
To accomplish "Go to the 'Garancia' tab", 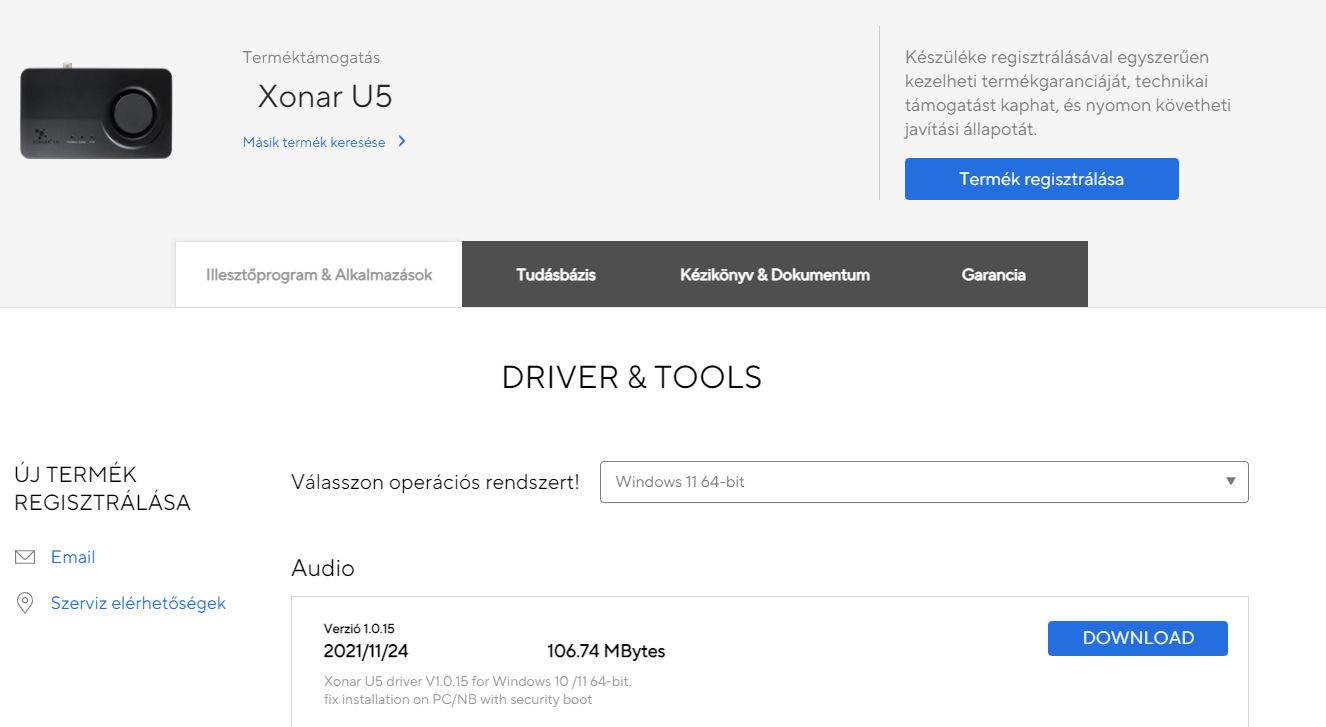I will [994, 274].
